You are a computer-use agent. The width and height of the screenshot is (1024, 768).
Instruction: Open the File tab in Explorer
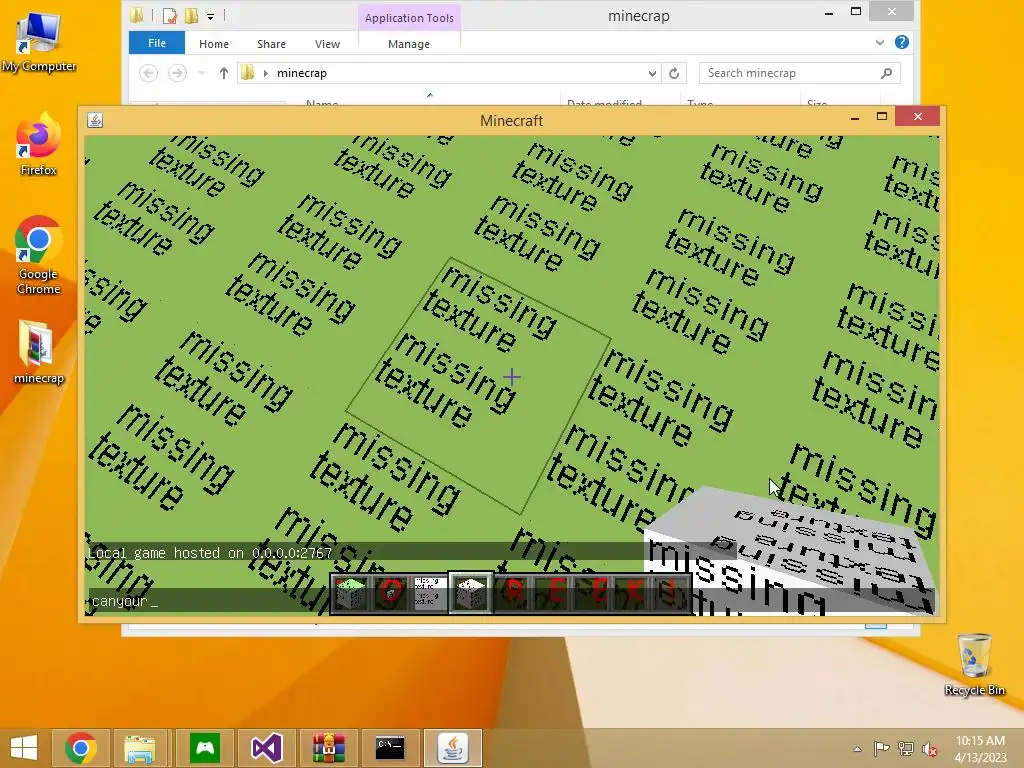(157, 43)
